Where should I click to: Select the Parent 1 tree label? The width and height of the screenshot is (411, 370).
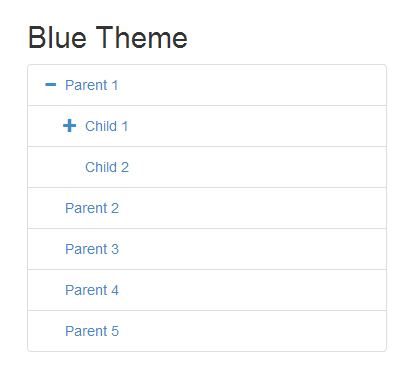92,85
